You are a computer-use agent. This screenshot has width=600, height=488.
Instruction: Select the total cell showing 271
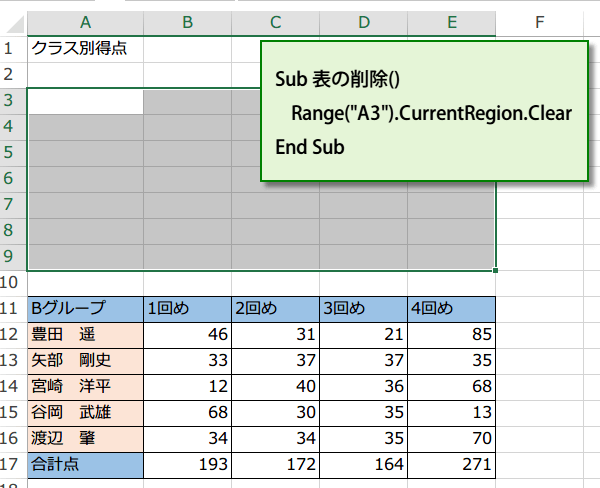pos(451,464)
